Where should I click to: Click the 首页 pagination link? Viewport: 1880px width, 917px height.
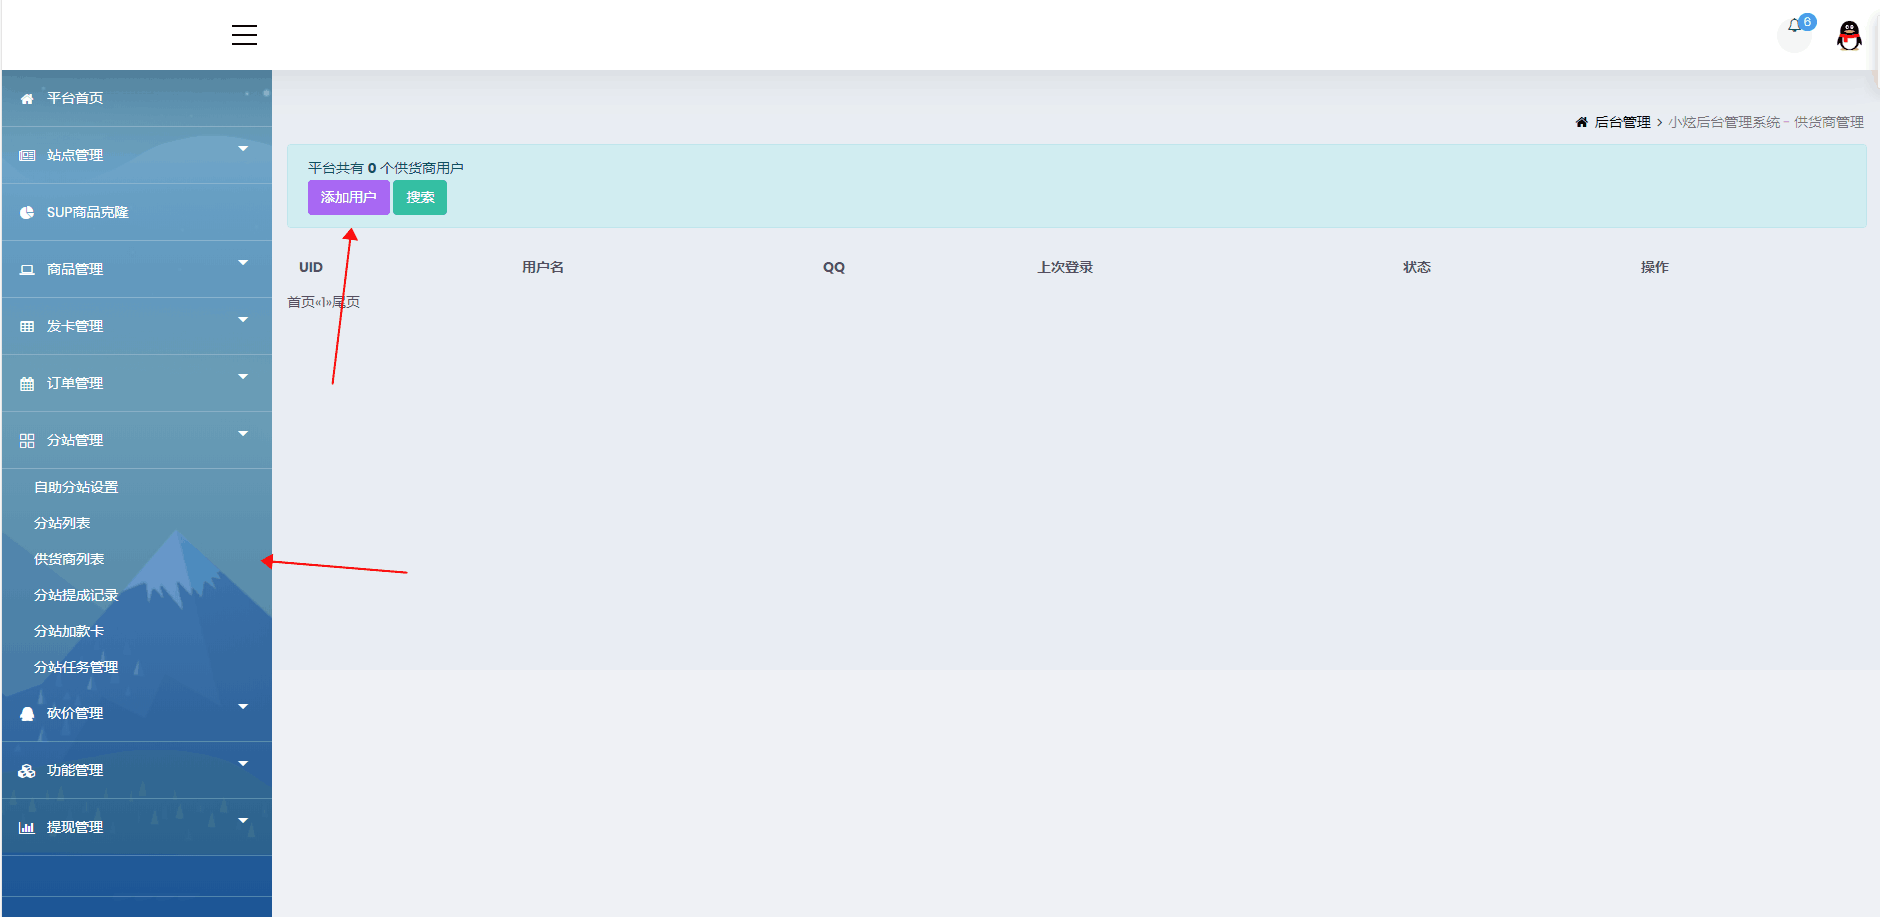[x=301, y=302]
